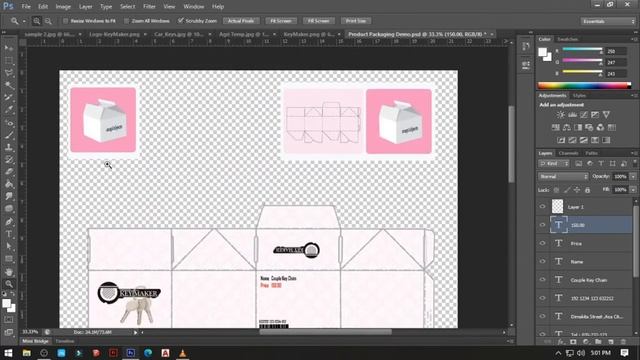Open the Fill slider dropdown arrow

click(x=633, y=190)
